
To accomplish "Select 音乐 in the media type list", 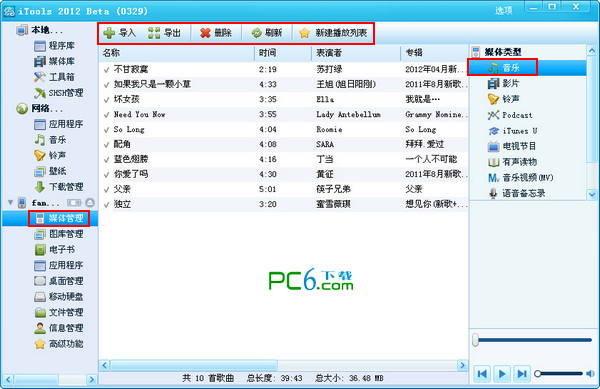I will coord(527,68).
